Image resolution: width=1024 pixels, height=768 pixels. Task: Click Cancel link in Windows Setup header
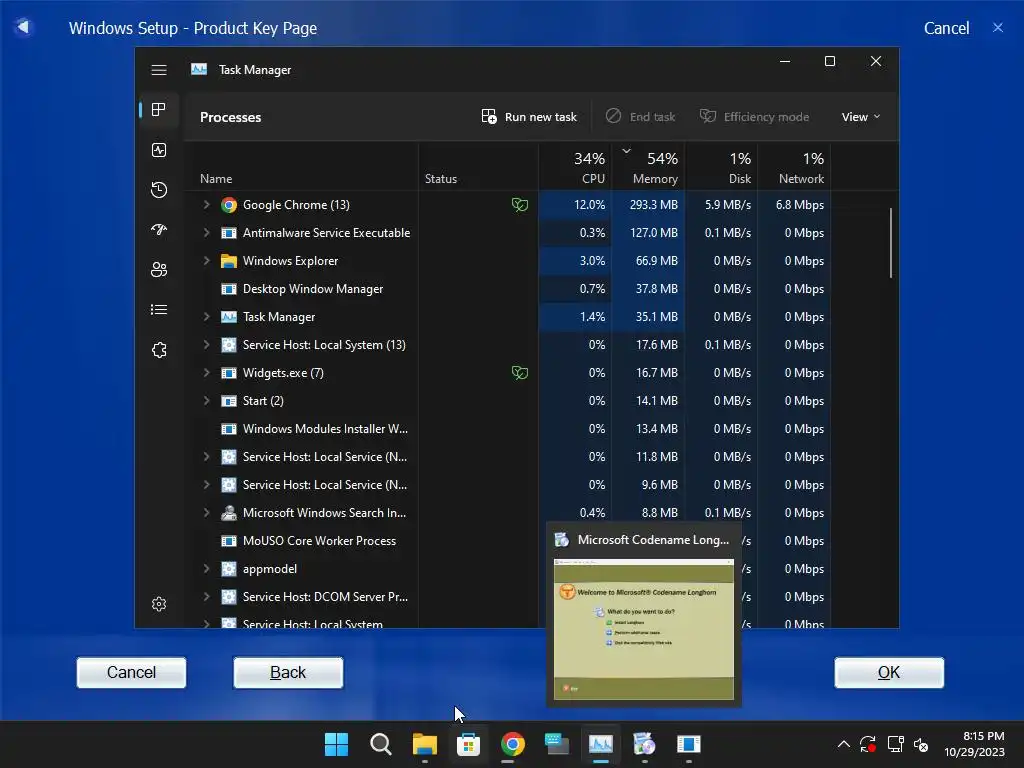point(946,28)
